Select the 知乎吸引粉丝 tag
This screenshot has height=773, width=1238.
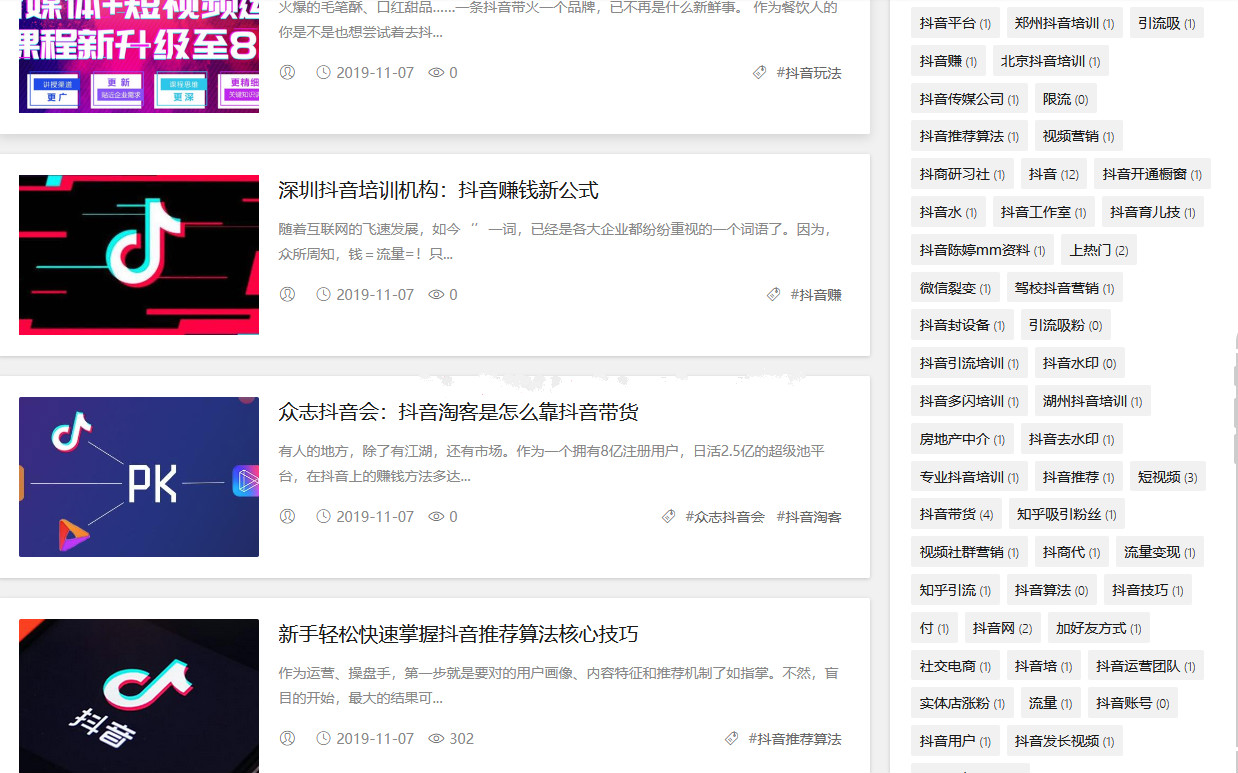pos(1066,514)
